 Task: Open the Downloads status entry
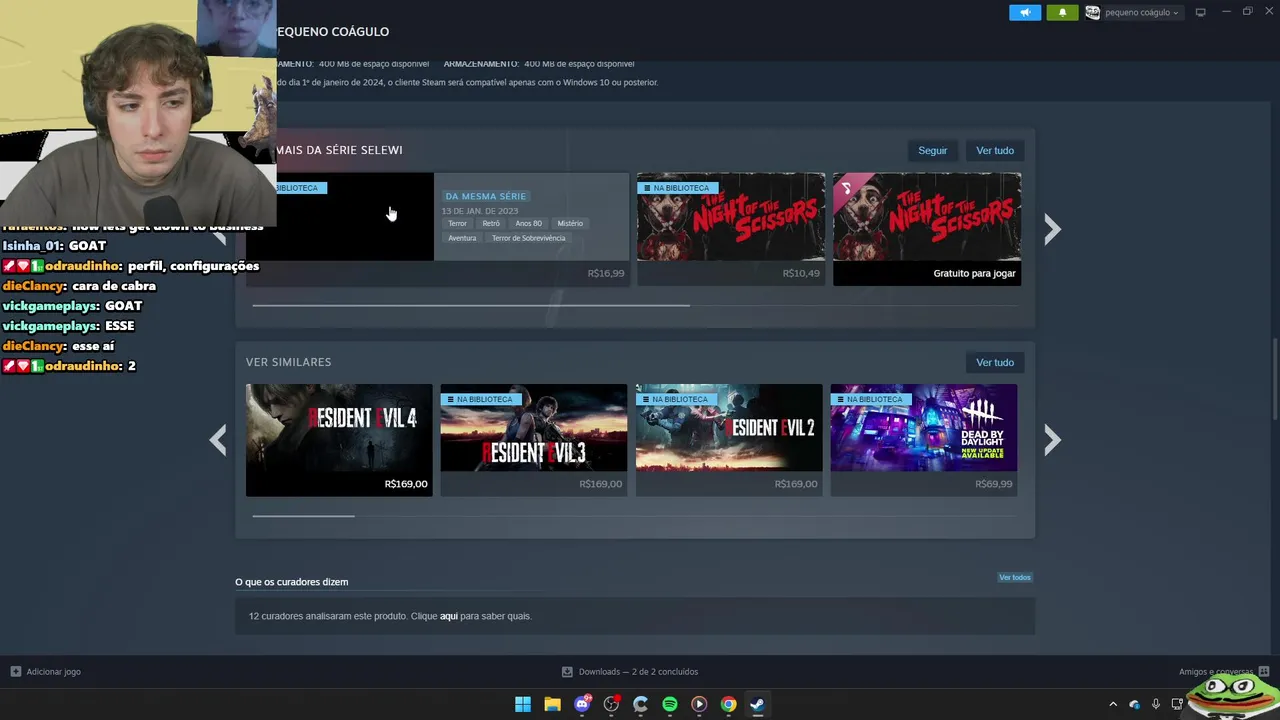pyautogui.click(x=630, y=672)
